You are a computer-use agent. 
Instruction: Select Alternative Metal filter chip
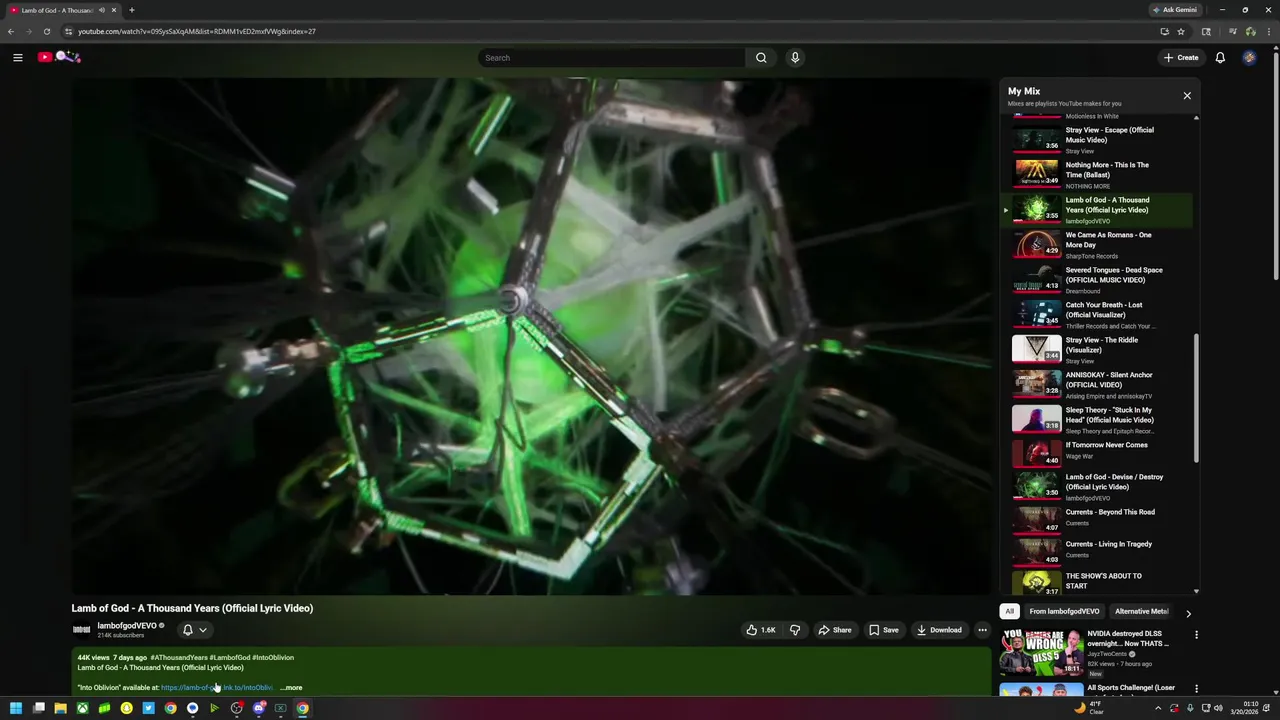[x=1142, y=612]
